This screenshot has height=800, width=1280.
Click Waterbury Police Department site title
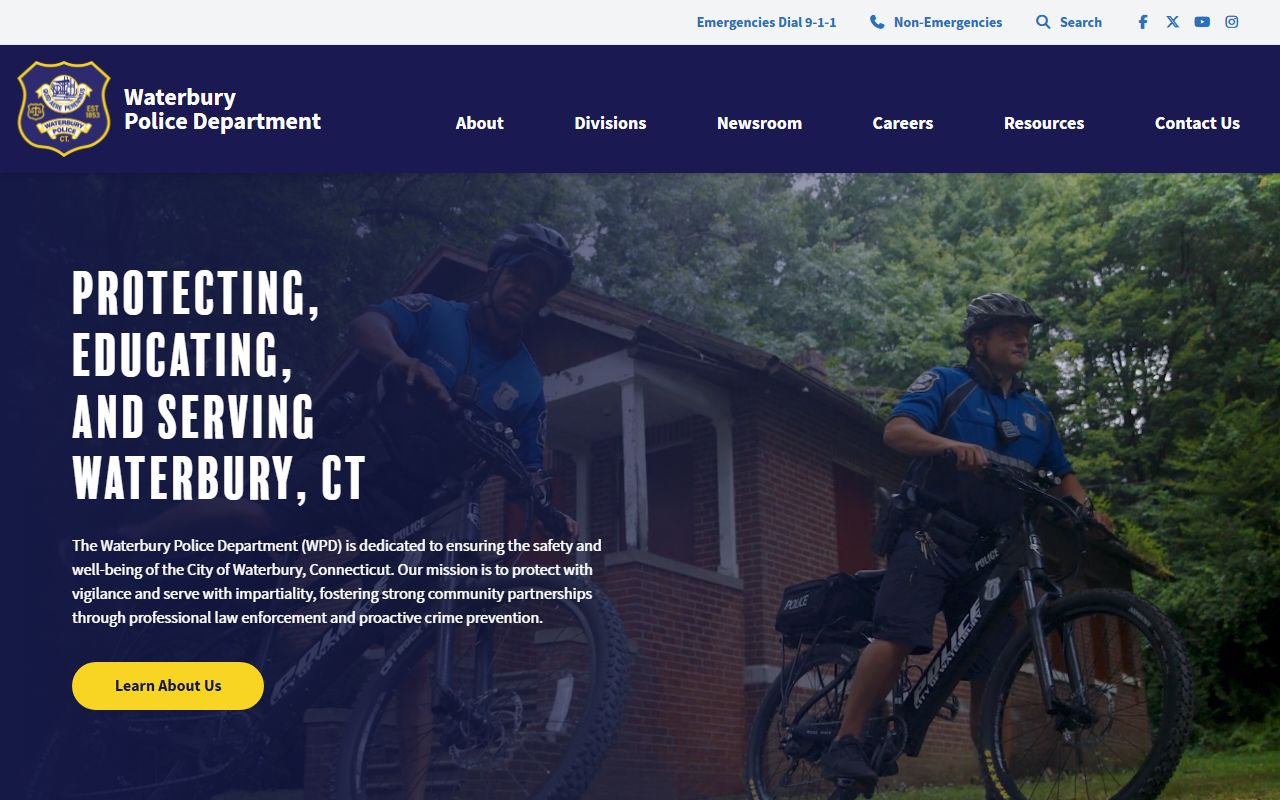click(x=222, y=109)
